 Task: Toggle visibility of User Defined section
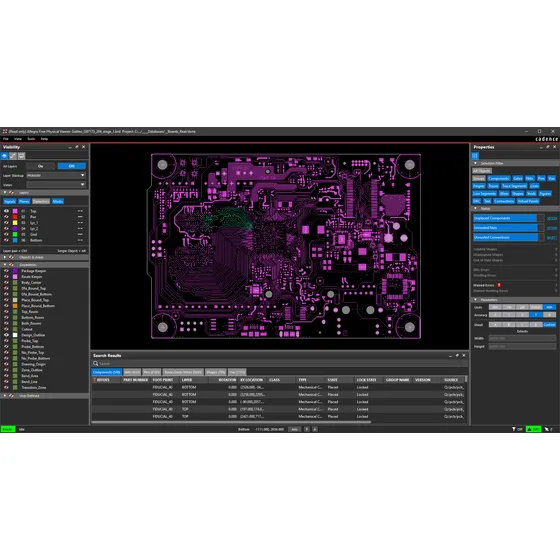[11, 396]
